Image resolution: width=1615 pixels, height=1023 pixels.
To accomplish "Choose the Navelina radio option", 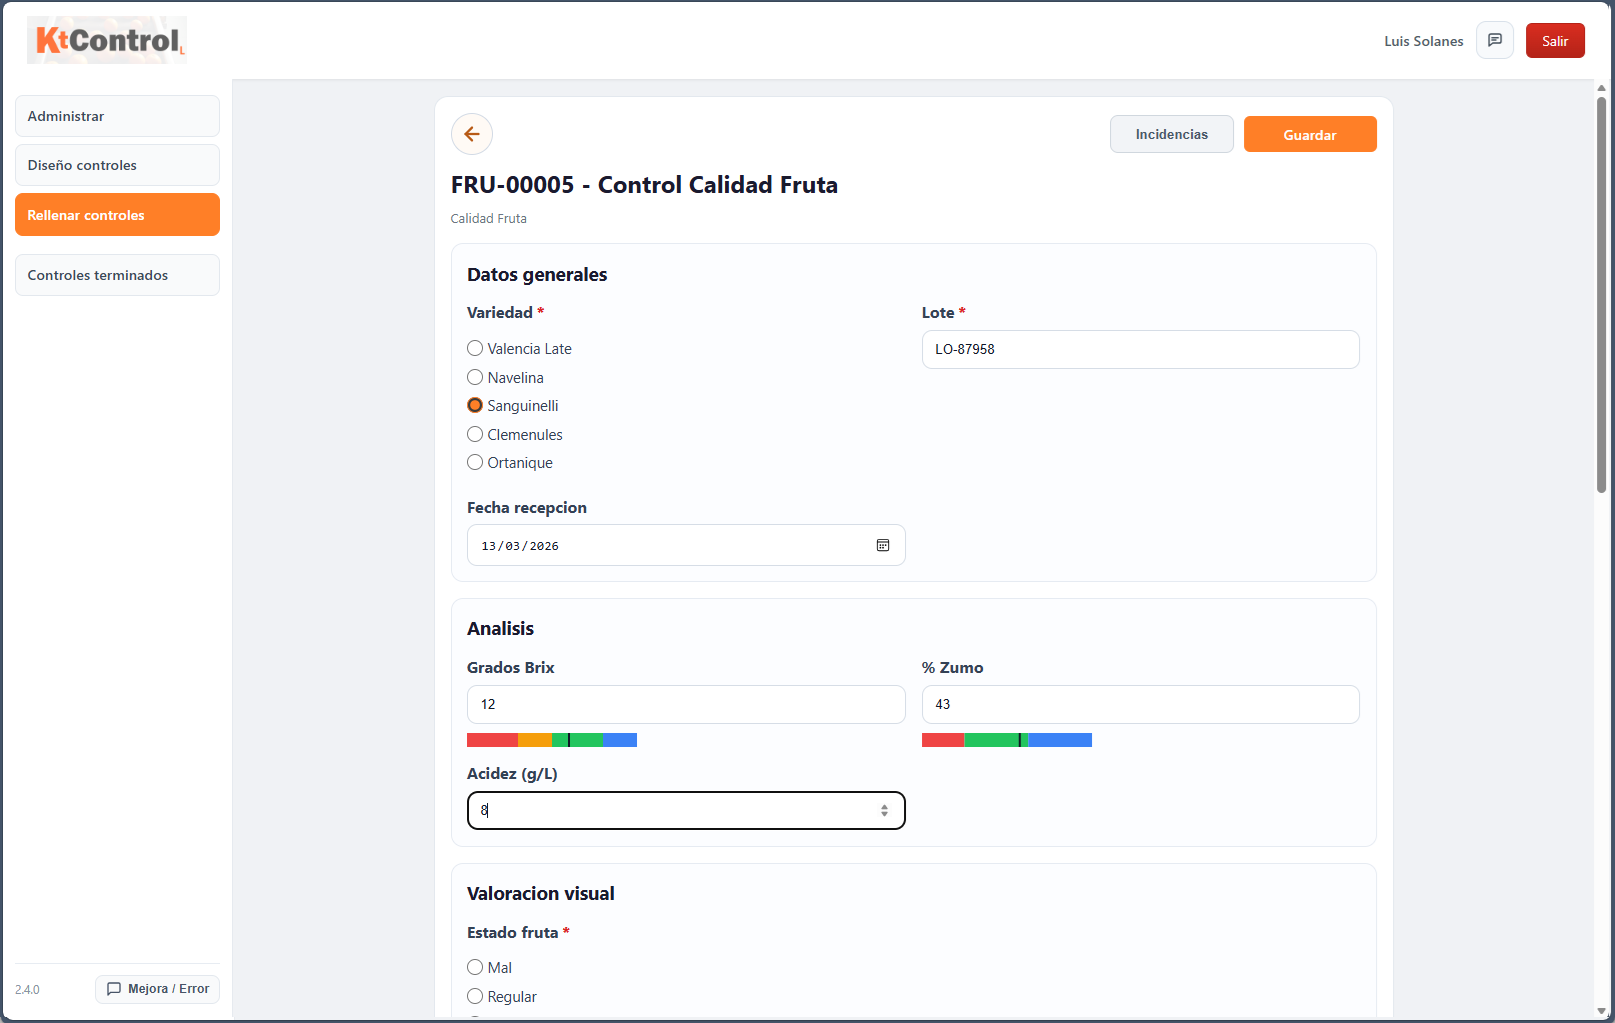I will point(475,378).
